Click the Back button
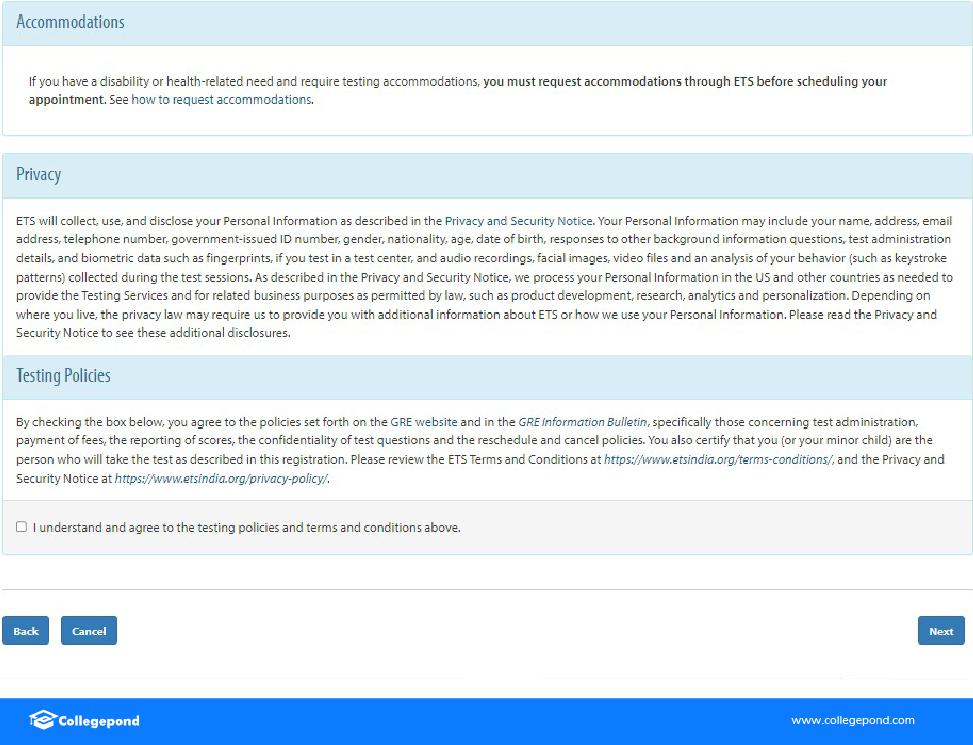 [x=26, y=631]
